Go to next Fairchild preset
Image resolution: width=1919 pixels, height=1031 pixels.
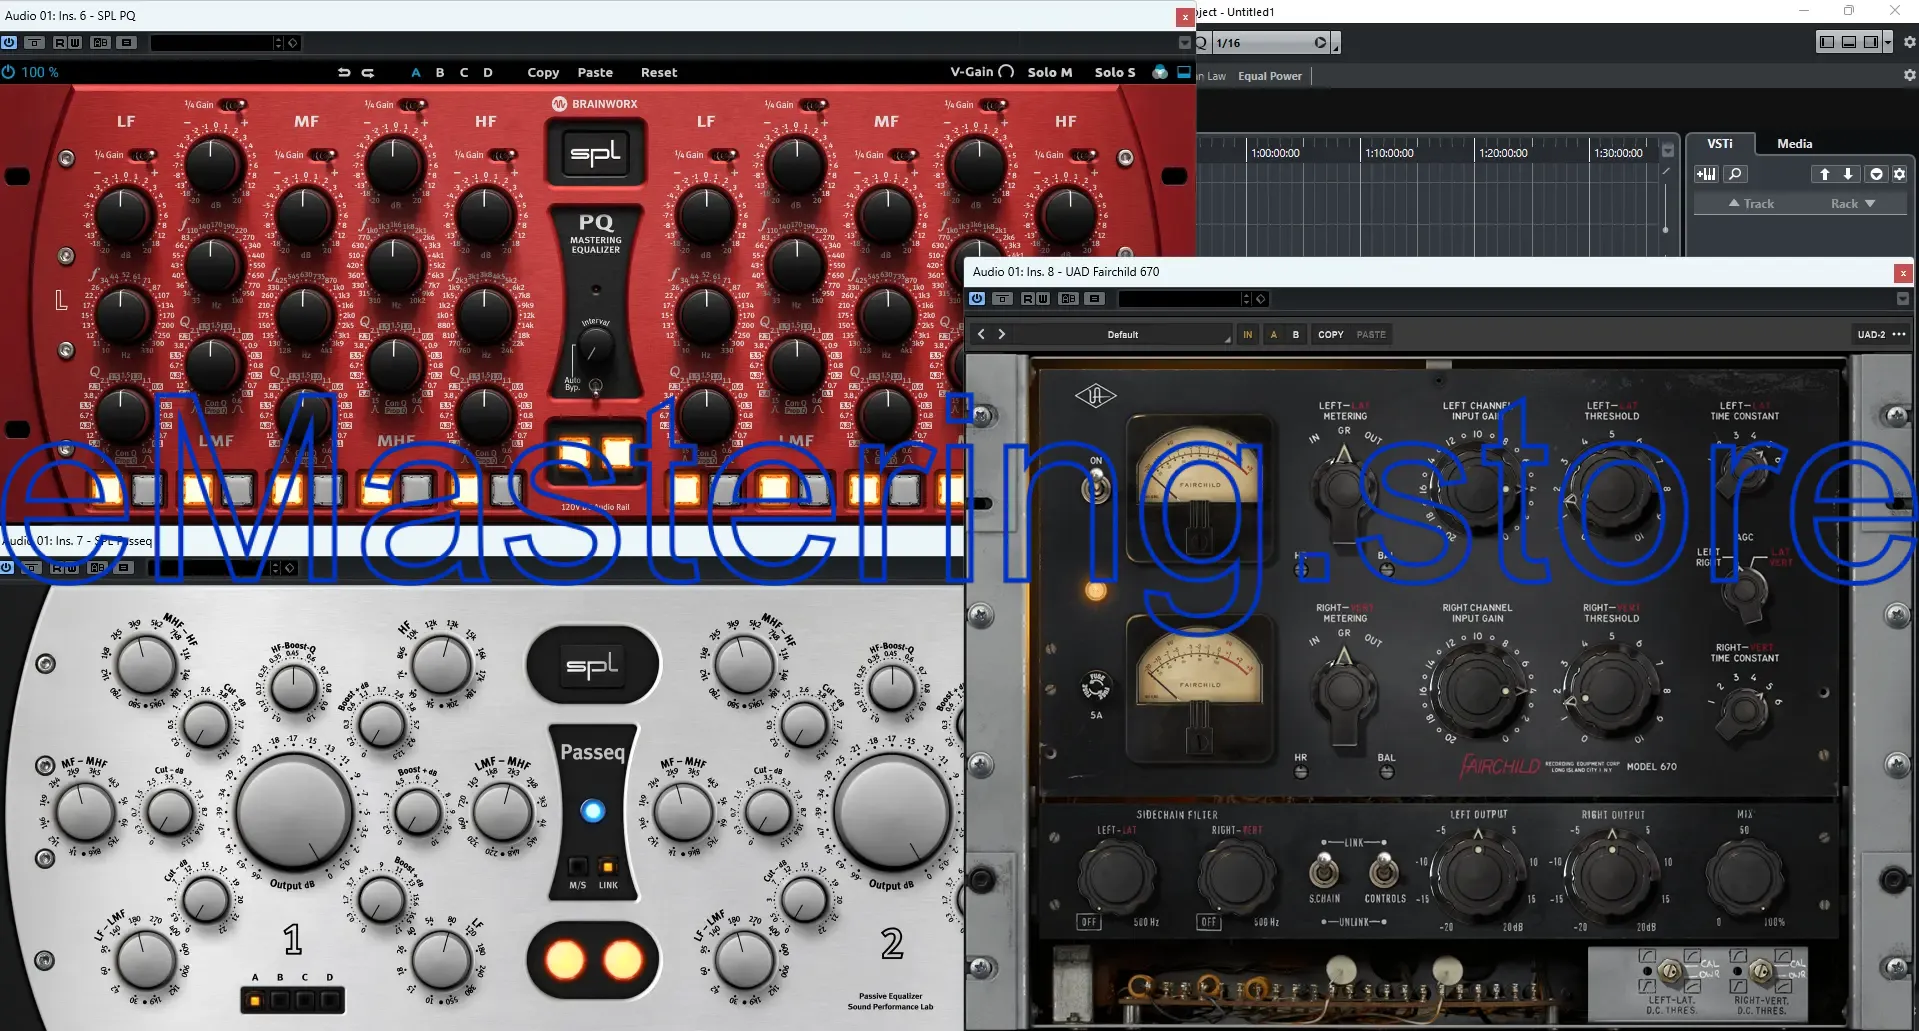point(1001,334)
